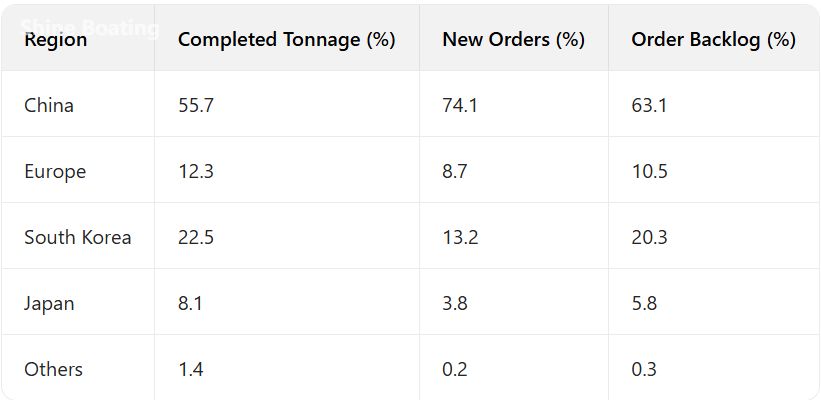Click South Korea's new orders value 13.2
This screenshot has height=400, width=821.
coord(460,237)
